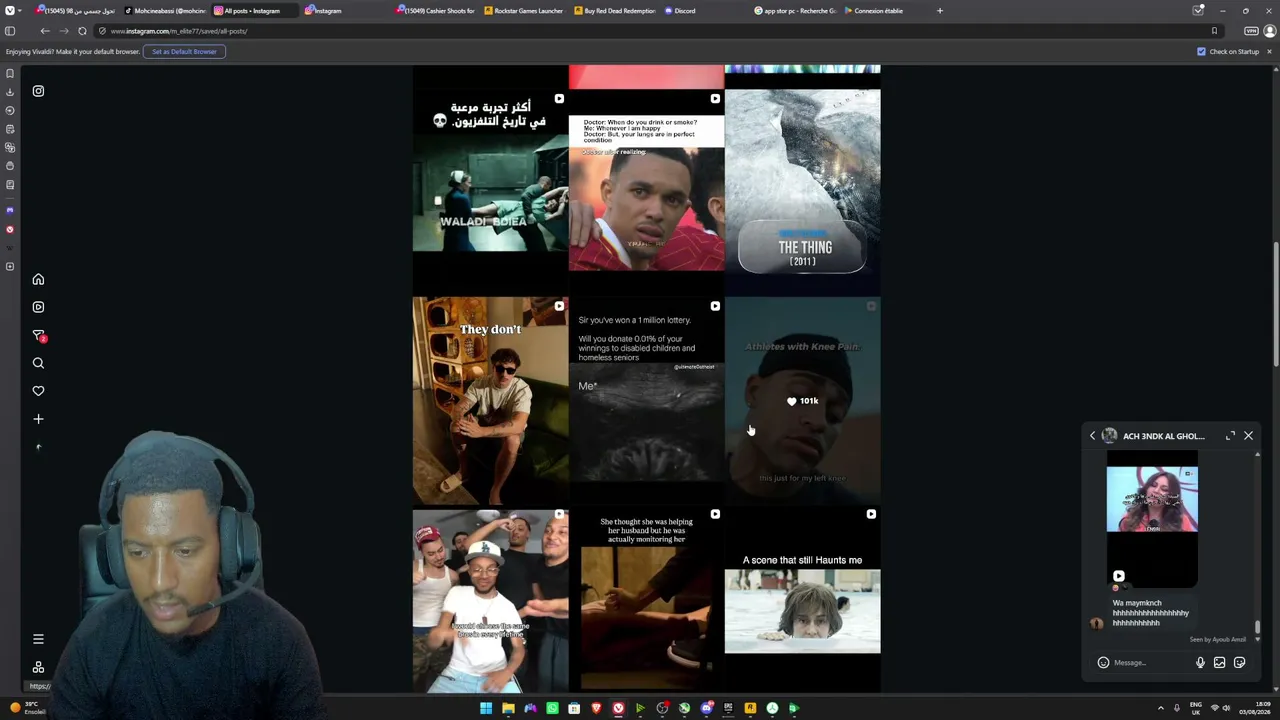Show hidden system tray icons
Screen dimensions: 1280x720
[x=1161, y=708]
